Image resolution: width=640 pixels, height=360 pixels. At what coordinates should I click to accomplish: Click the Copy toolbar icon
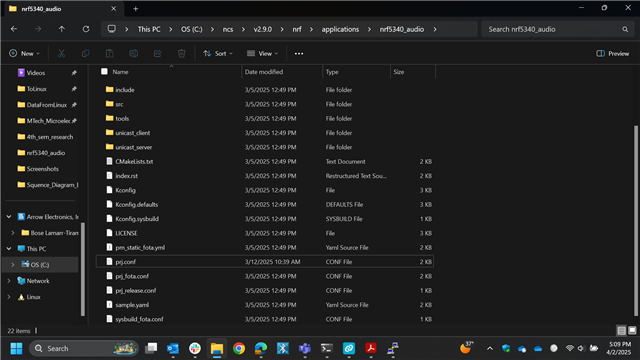[85, 53]
